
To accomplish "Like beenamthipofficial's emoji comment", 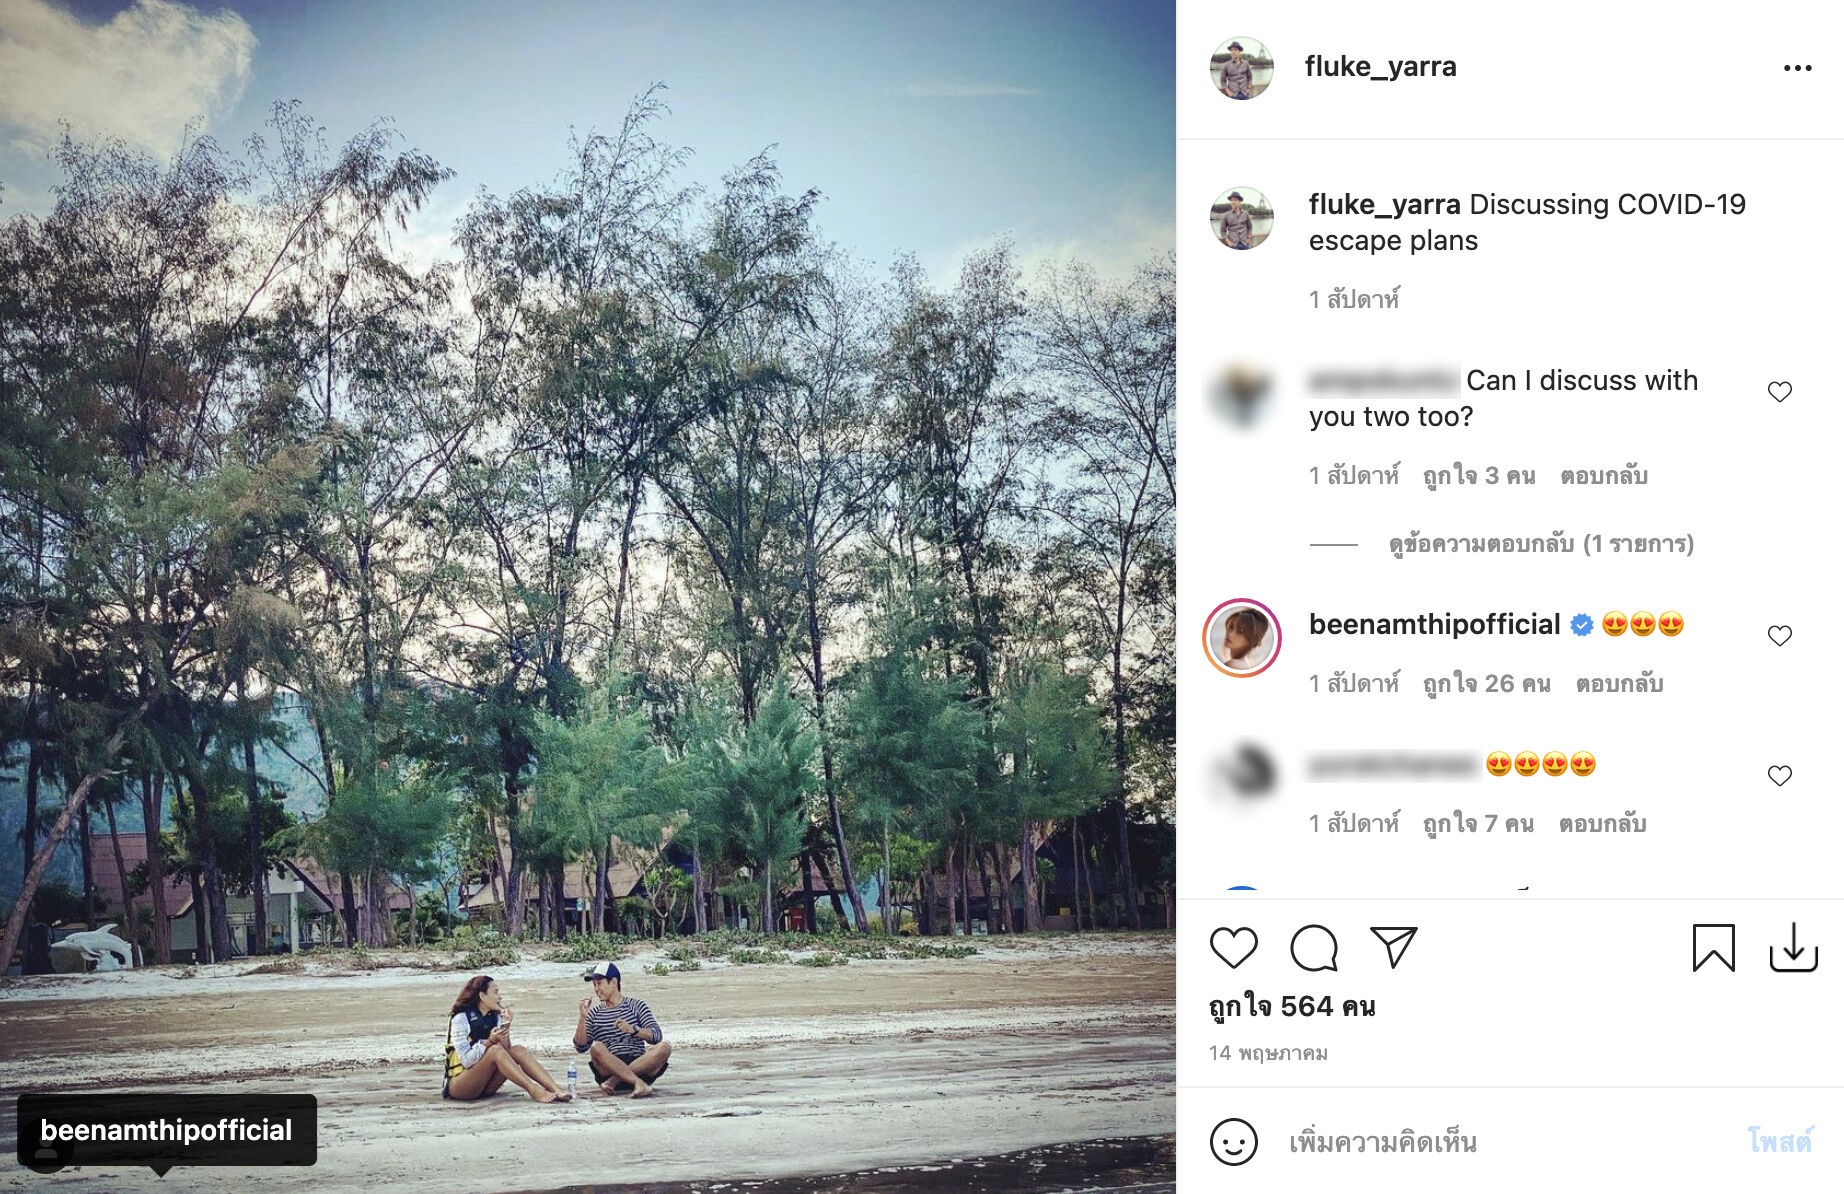I will pyautogui.click(x=1779, y=636).
